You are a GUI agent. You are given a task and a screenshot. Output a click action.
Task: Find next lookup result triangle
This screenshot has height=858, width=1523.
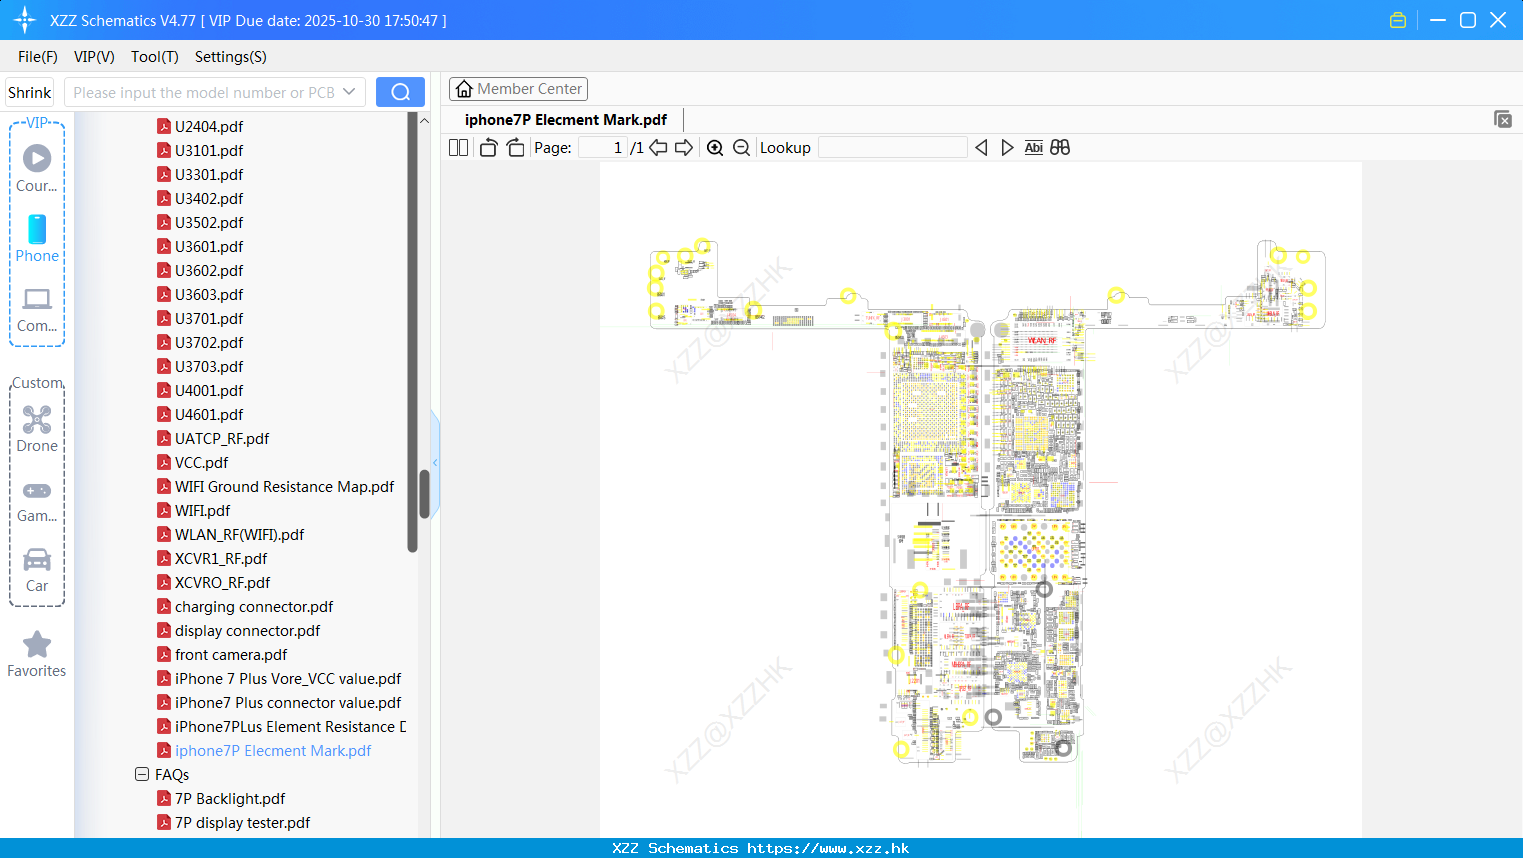pos(1007,148)
